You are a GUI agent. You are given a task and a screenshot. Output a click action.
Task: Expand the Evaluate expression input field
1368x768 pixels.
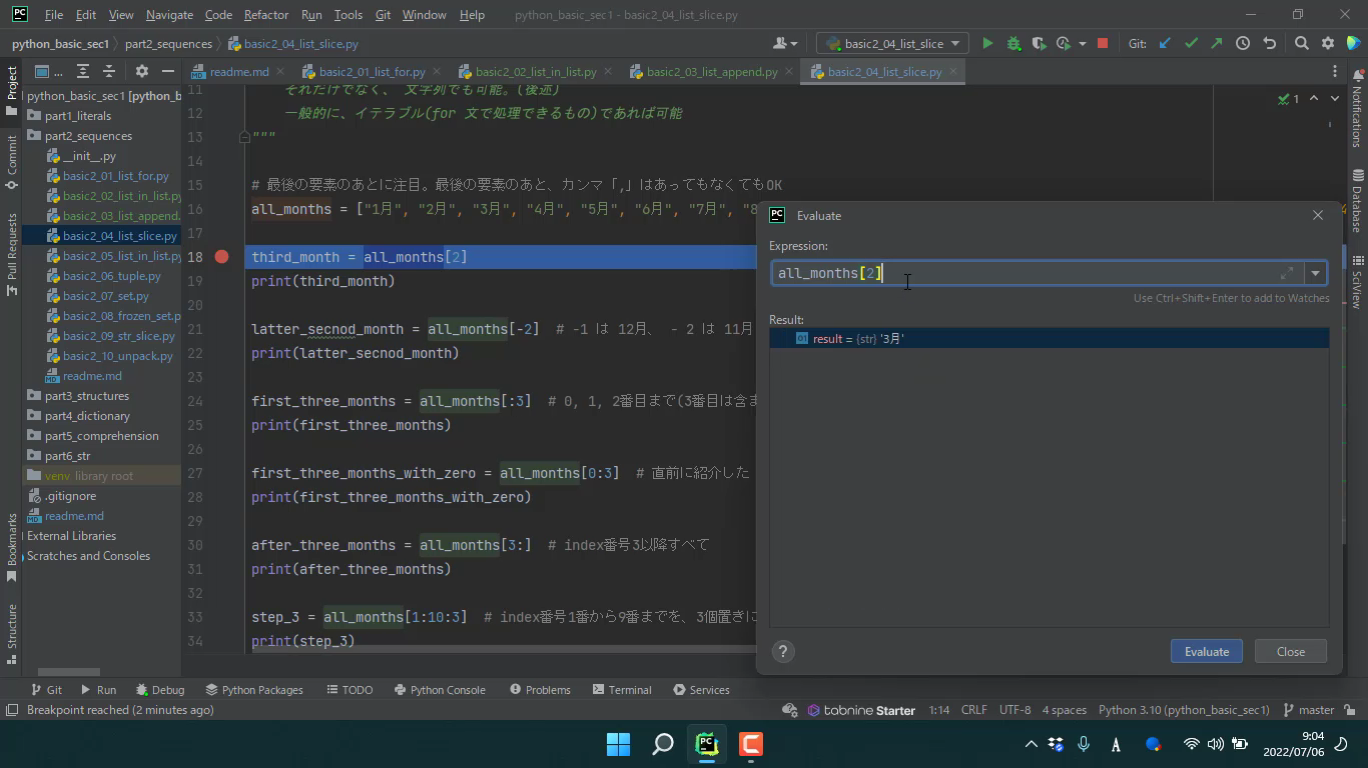1287,273
